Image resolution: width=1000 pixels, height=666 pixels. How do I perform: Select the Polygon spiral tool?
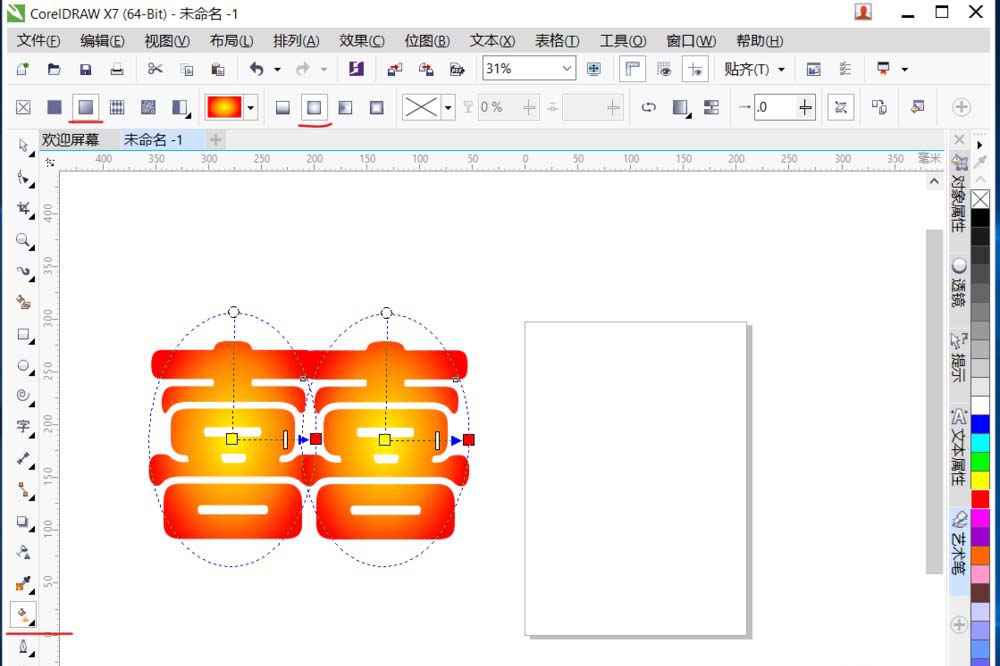click(24, 396)
